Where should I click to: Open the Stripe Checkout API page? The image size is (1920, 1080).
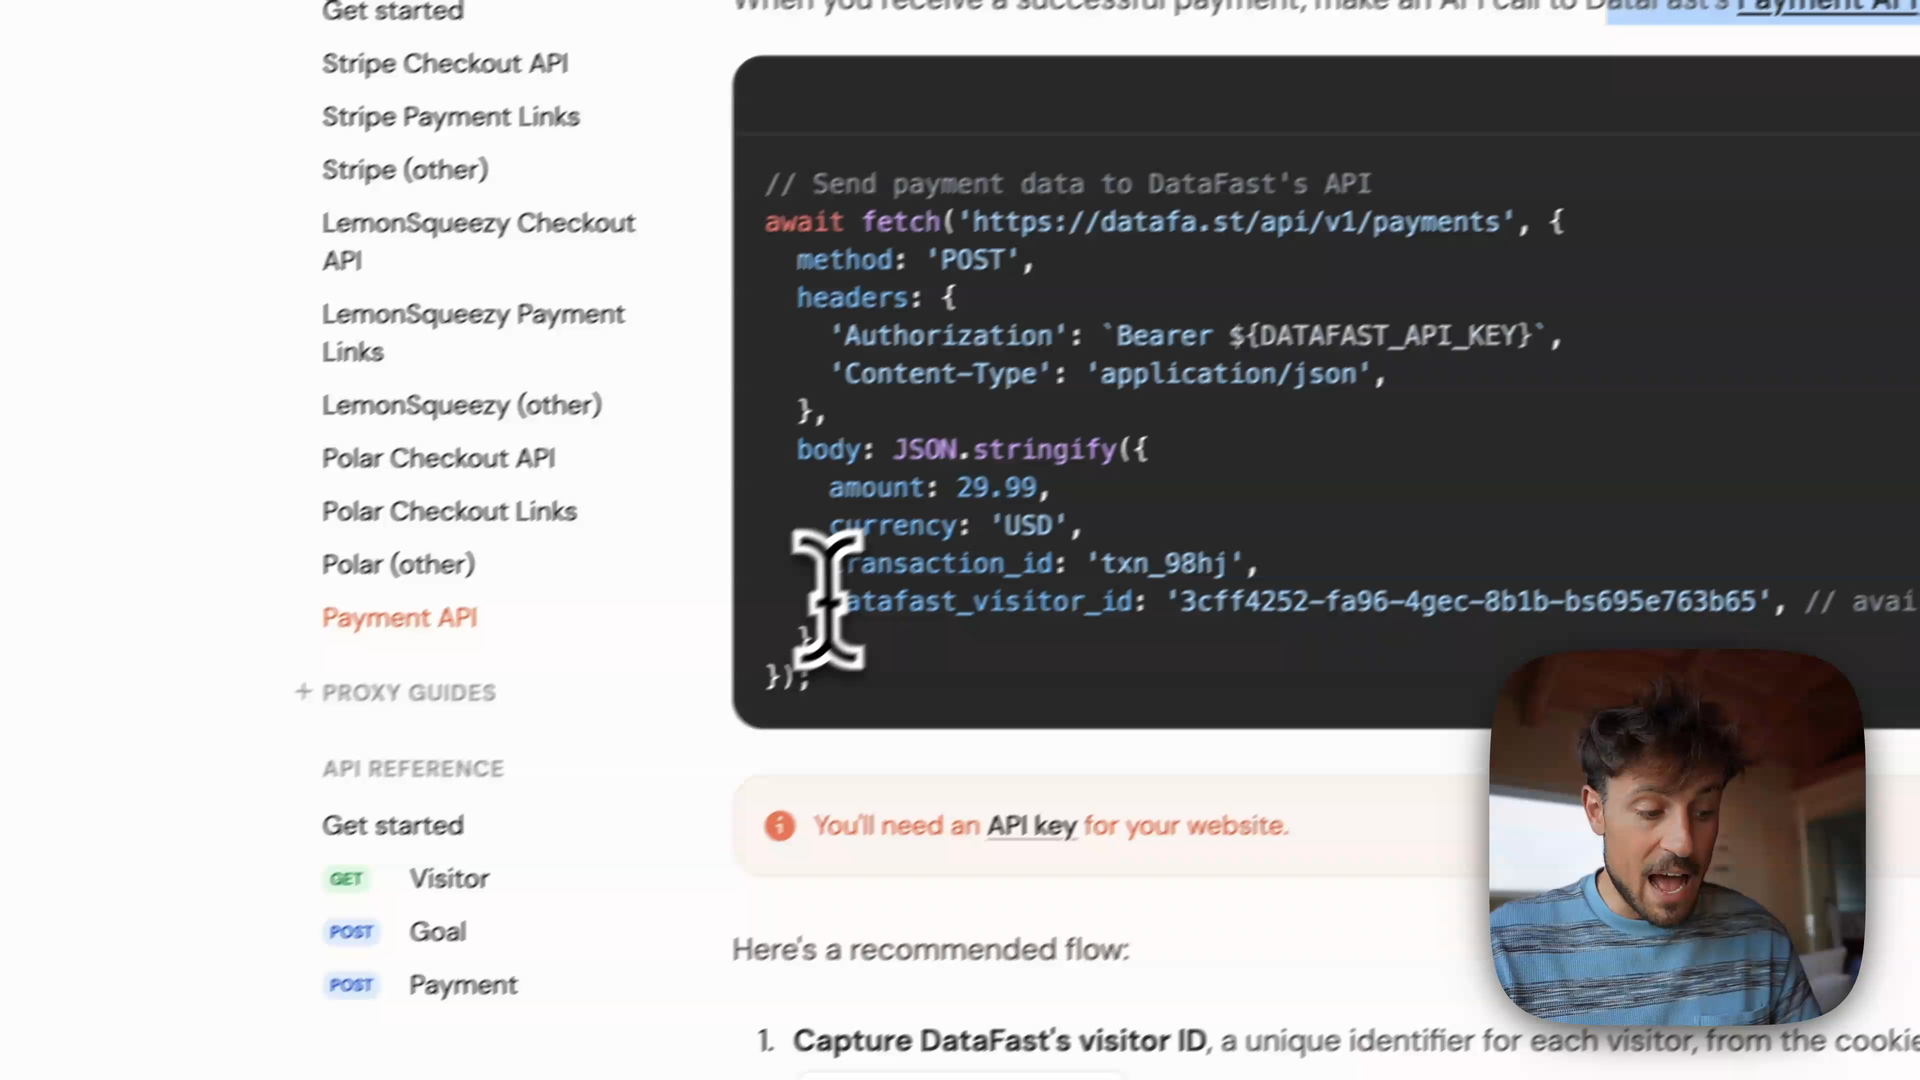pos(445,64)
